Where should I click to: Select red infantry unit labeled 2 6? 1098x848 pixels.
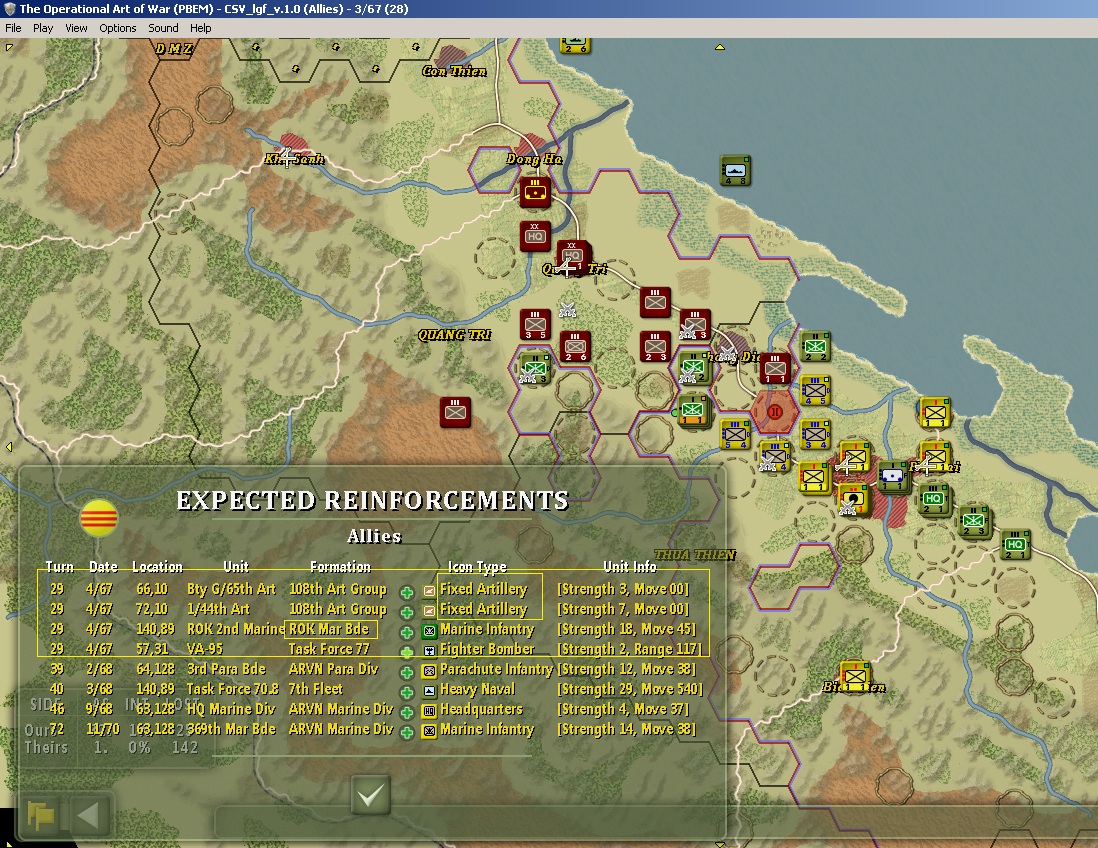pyautogui.click(x=576, y=347)
